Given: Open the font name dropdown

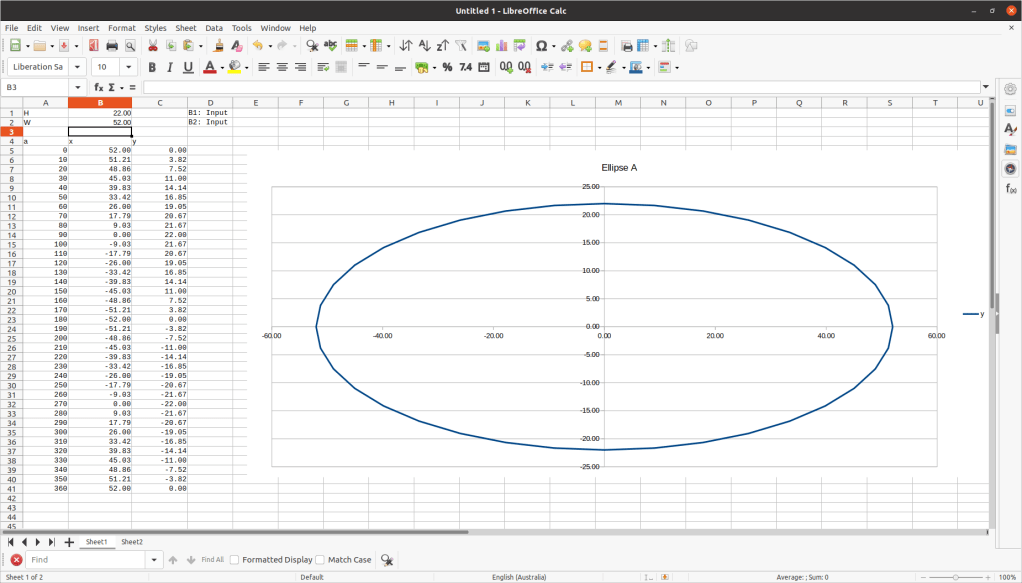Looking at the screenshot, I should pos(79,67).
